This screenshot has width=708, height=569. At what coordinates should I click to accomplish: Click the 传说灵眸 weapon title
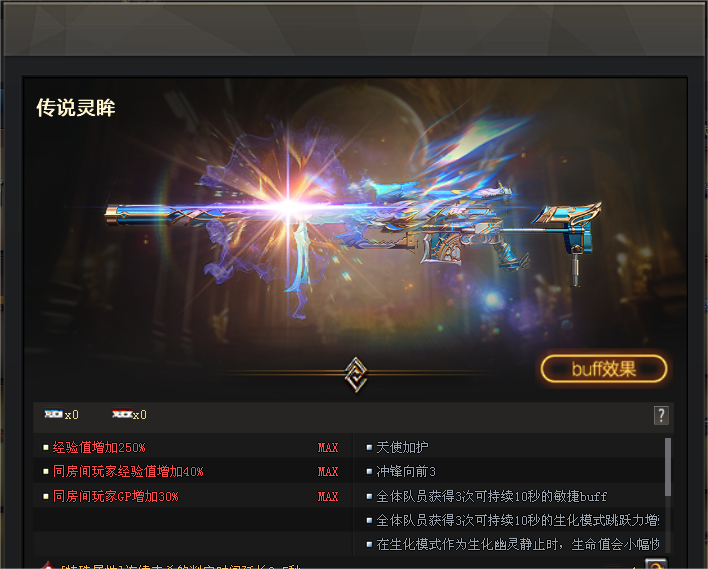(75, 107)
